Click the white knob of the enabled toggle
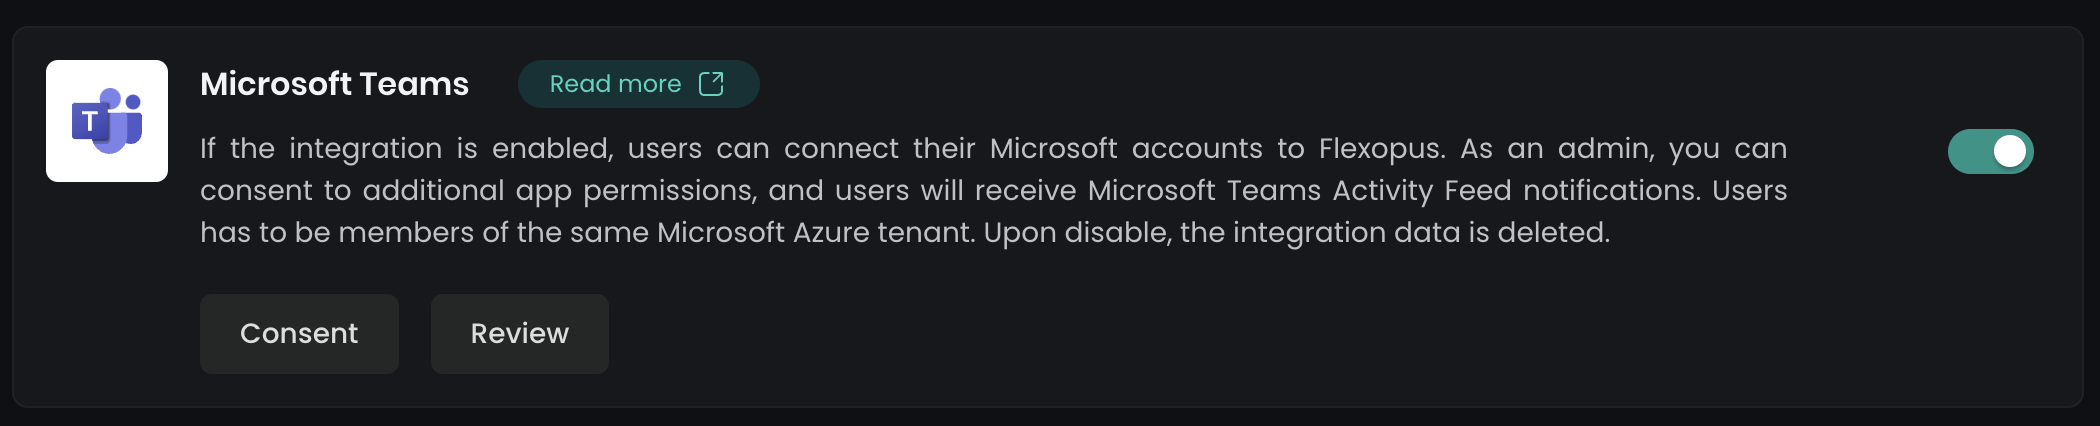2100x426 pixels. [2009, 152]
